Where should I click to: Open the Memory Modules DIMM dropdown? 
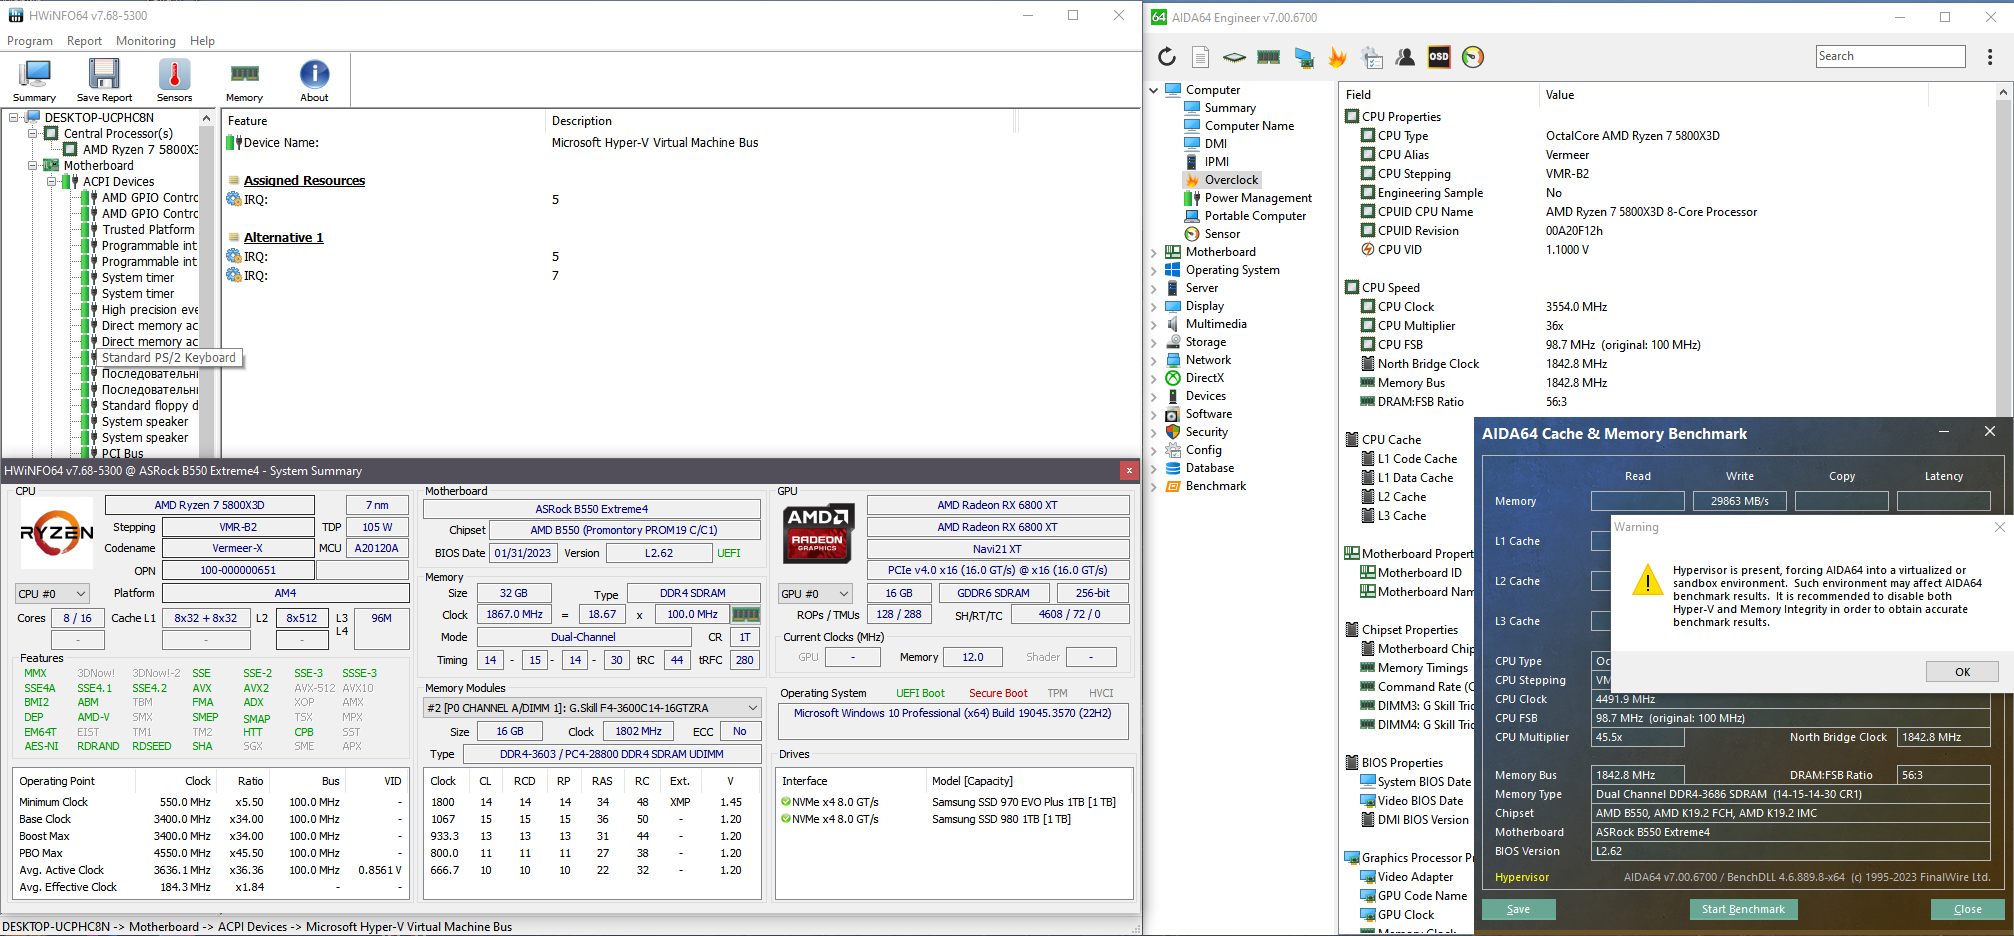pyautogui.click(x=592, y=708)
